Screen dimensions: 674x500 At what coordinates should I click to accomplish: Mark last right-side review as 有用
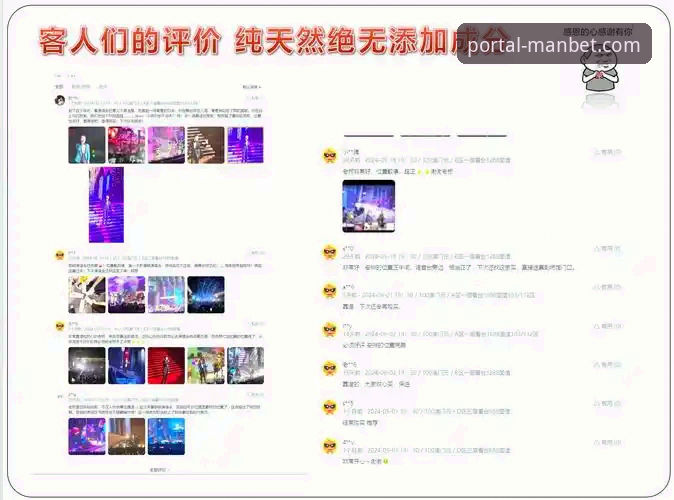(x=607, y=442)
